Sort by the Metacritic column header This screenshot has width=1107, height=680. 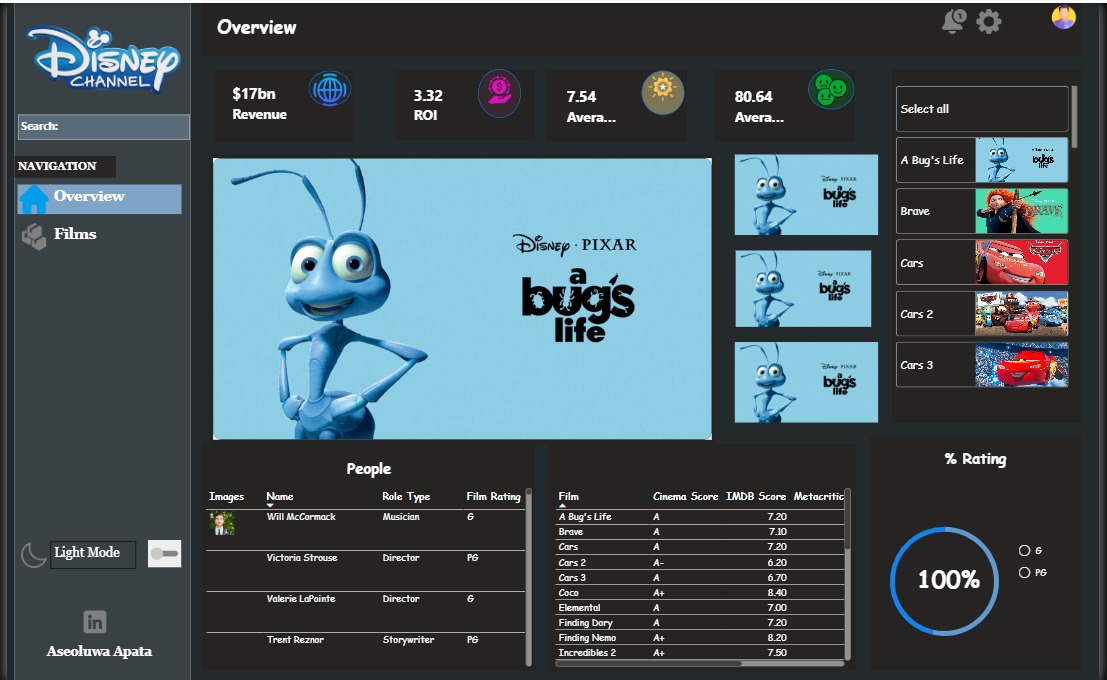coord(818,496)
